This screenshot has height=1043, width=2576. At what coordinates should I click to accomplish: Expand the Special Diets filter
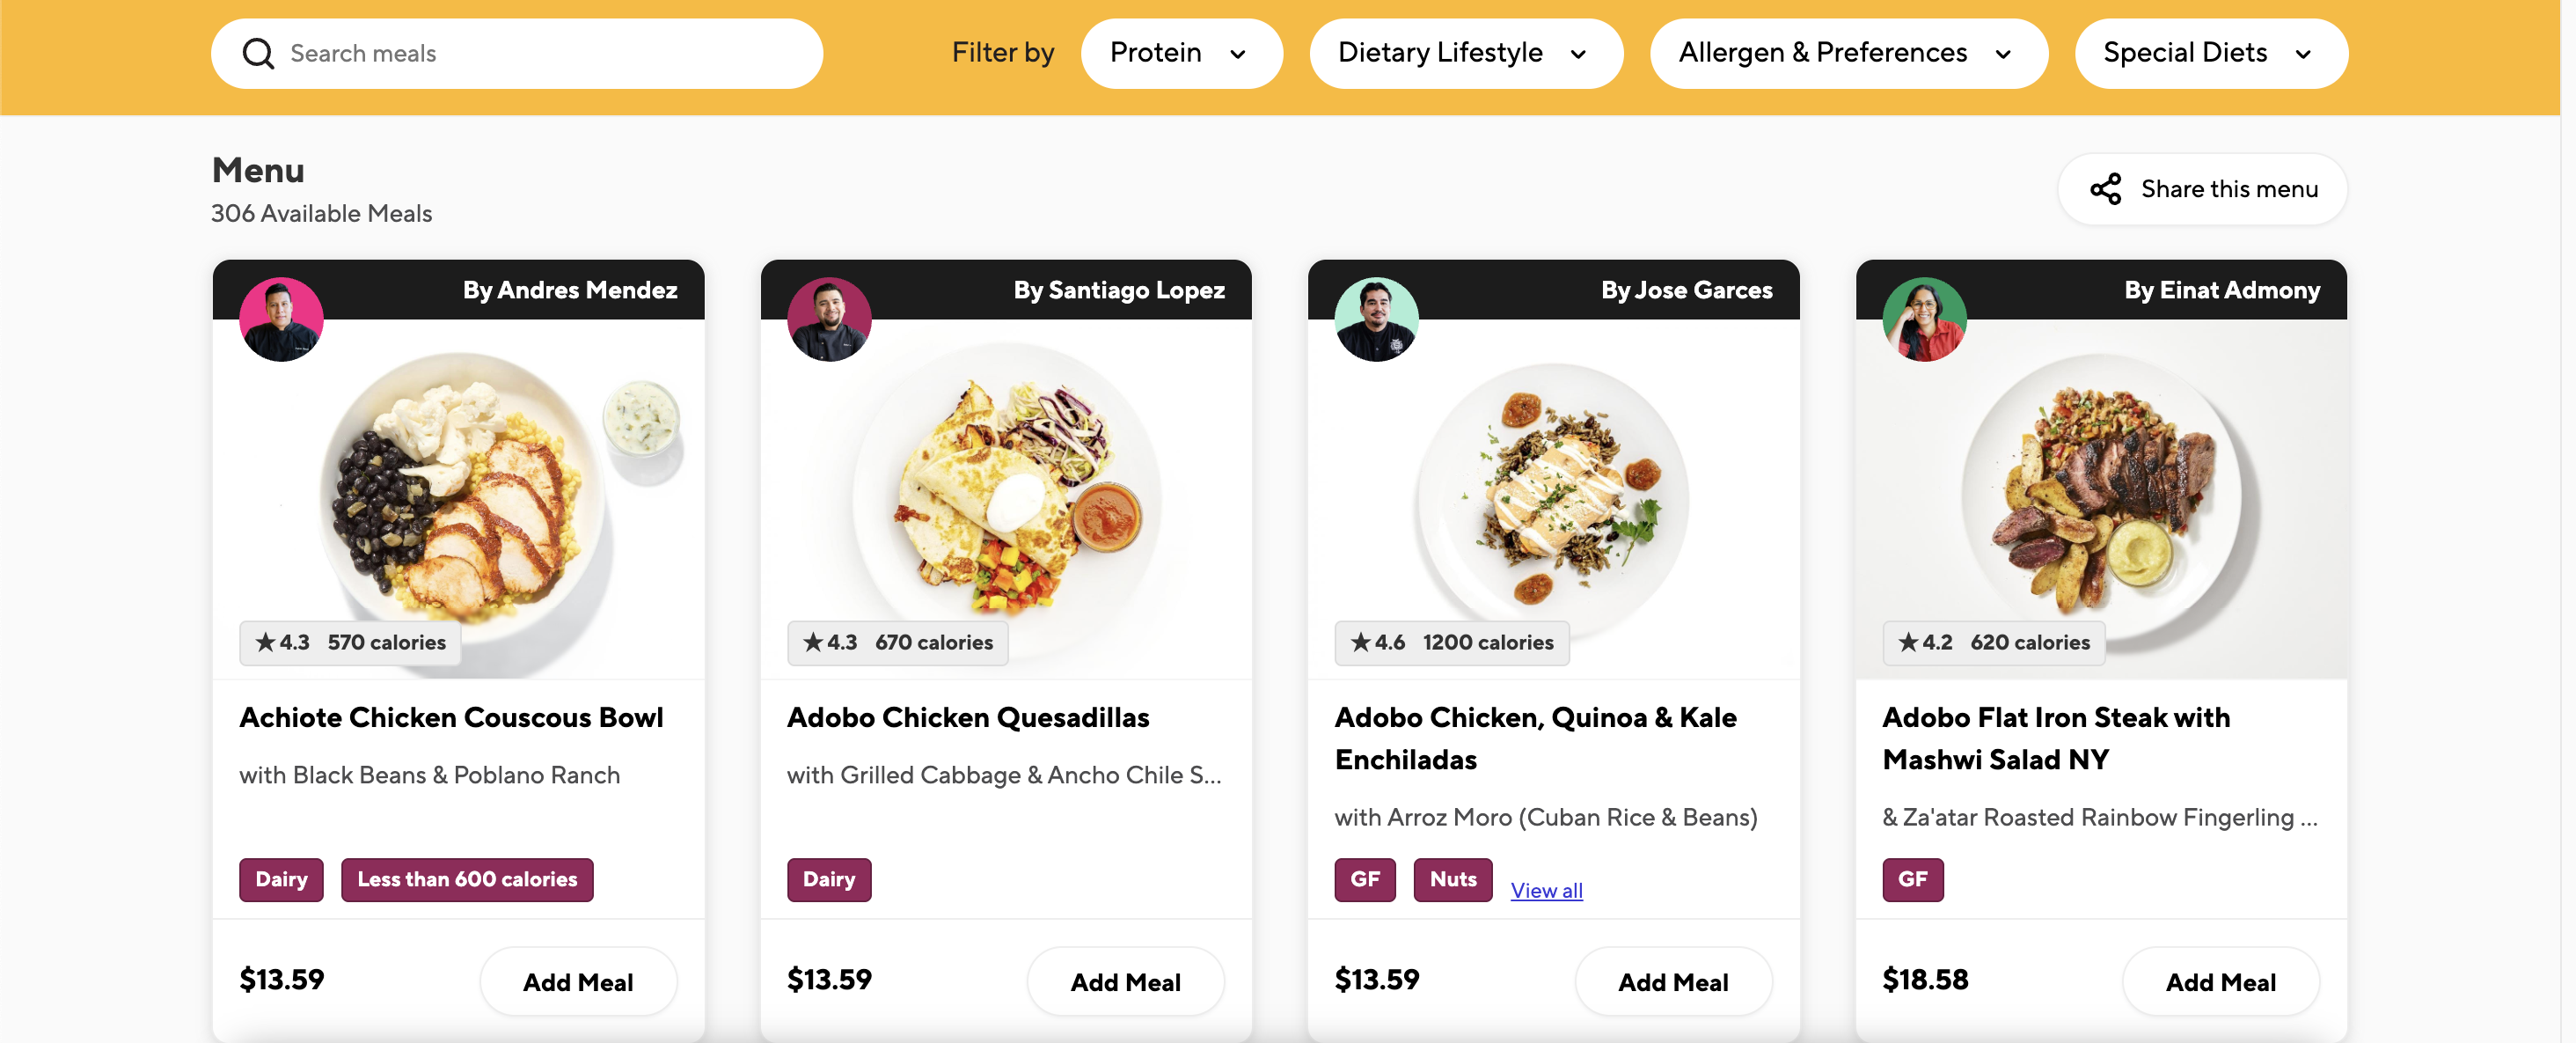(2210, 53)
